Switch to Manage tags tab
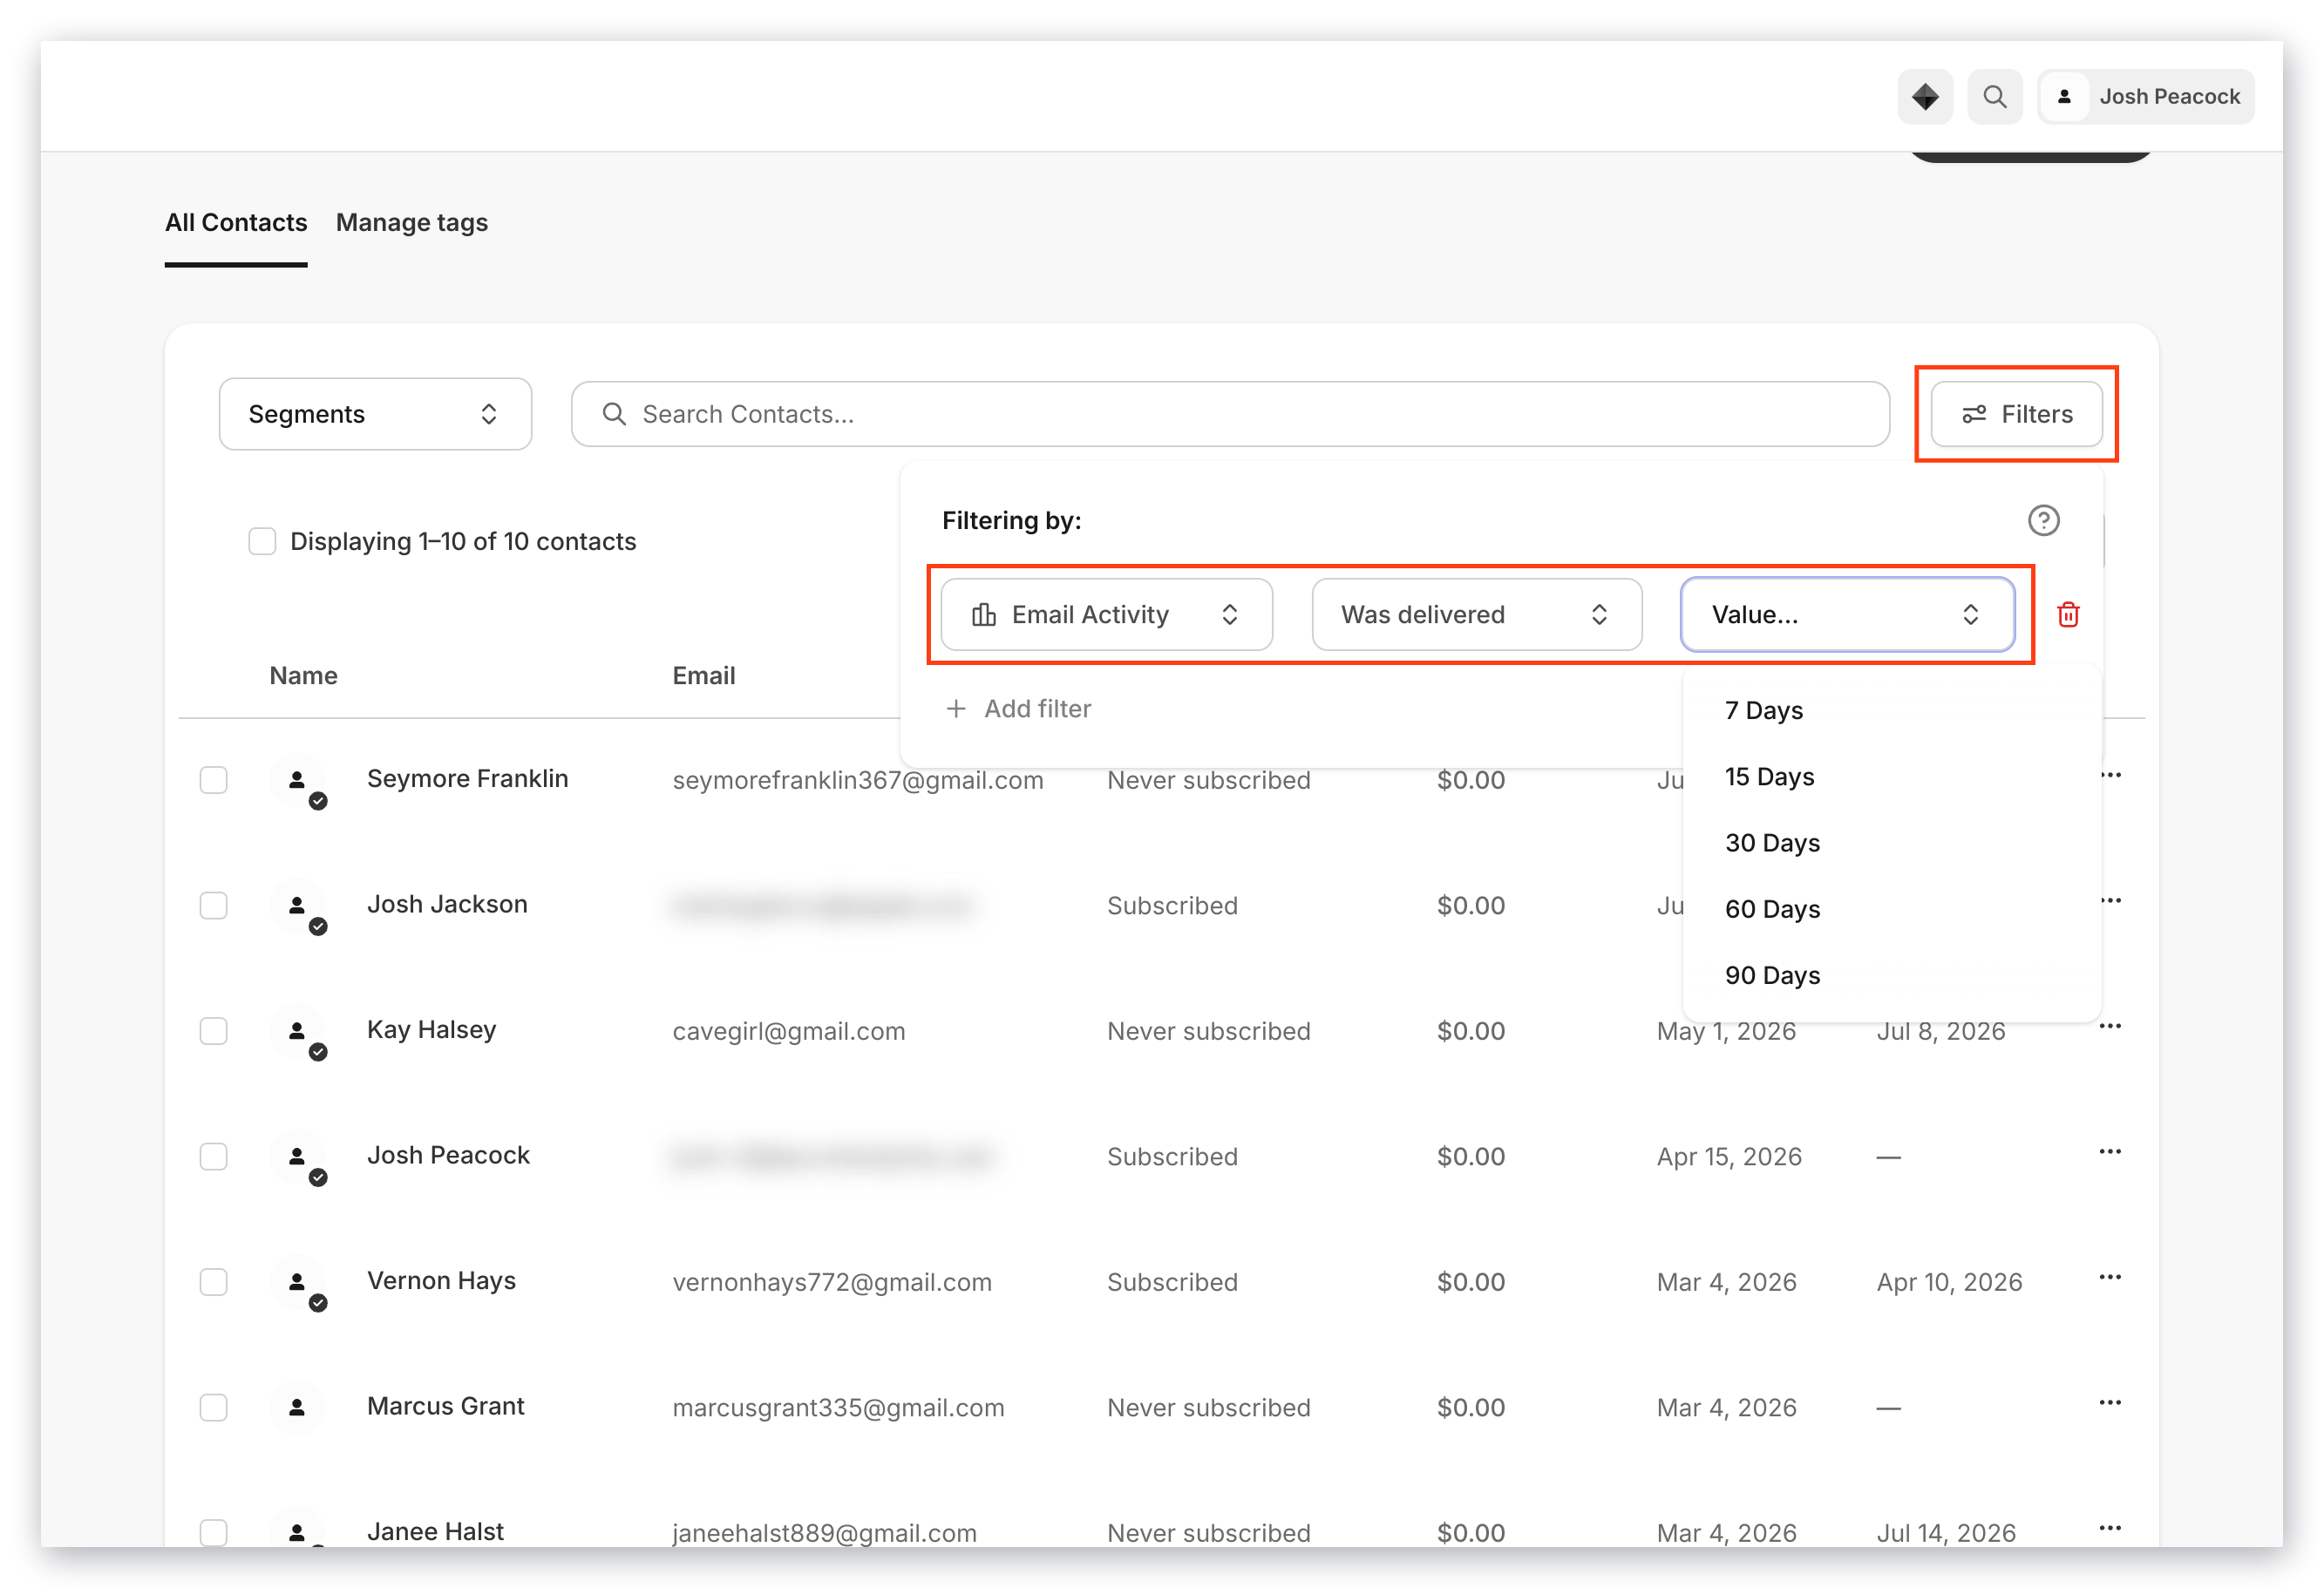This screenshot has height=1588, width=2324. [x=412, y=222]
